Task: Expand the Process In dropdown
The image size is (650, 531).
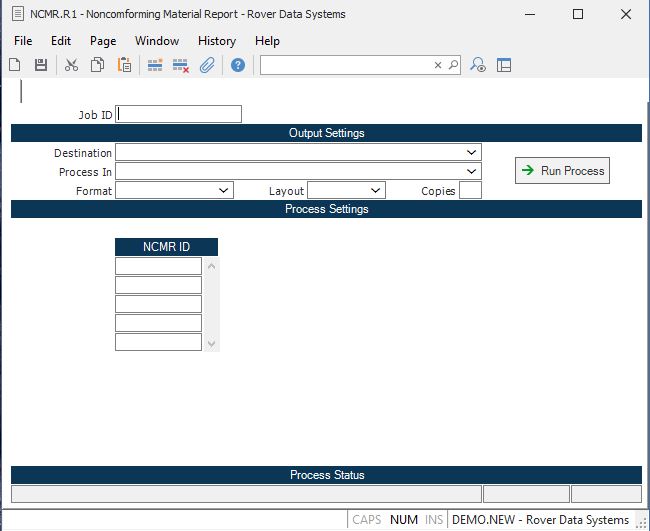Action: coord(472,171)
